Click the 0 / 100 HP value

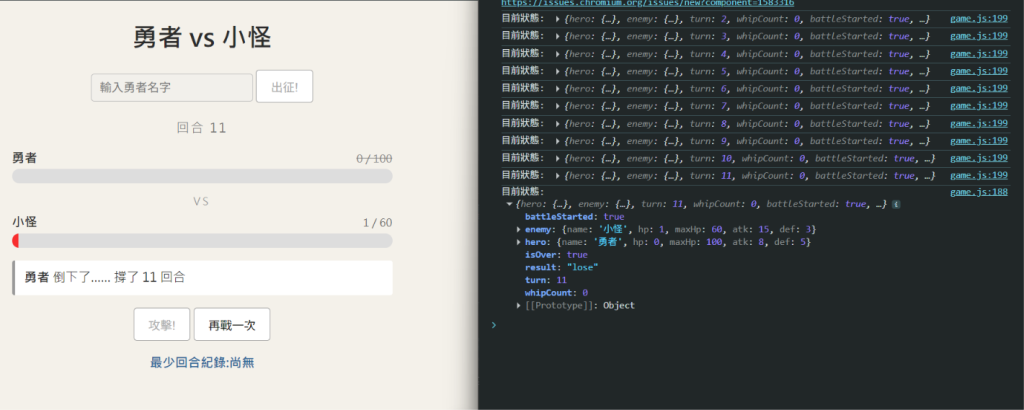pyautogui.click(x=374, y=159)
